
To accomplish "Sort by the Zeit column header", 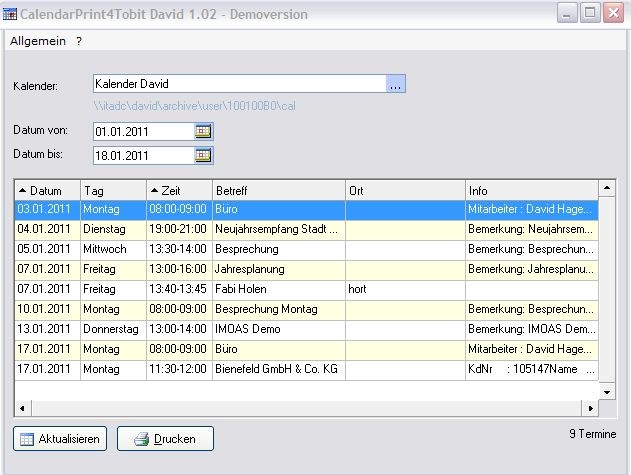I will [179, 190].
